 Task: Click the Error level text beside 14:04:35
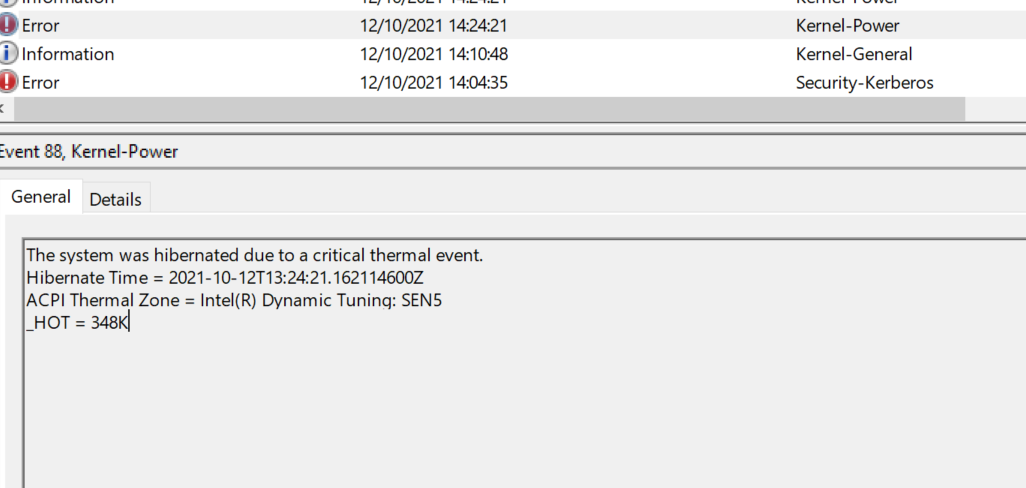pos(41,83)
